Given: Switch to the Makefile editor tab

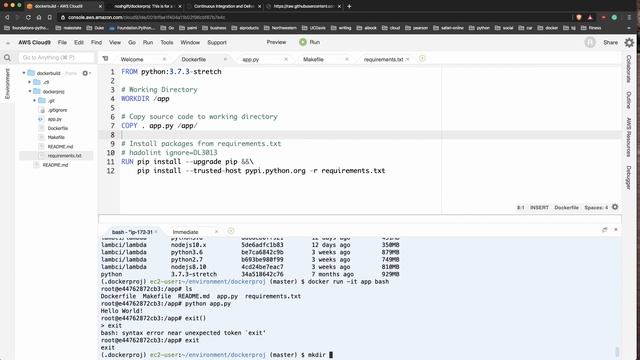Looking at the screenshot, I should coord(313,59).
